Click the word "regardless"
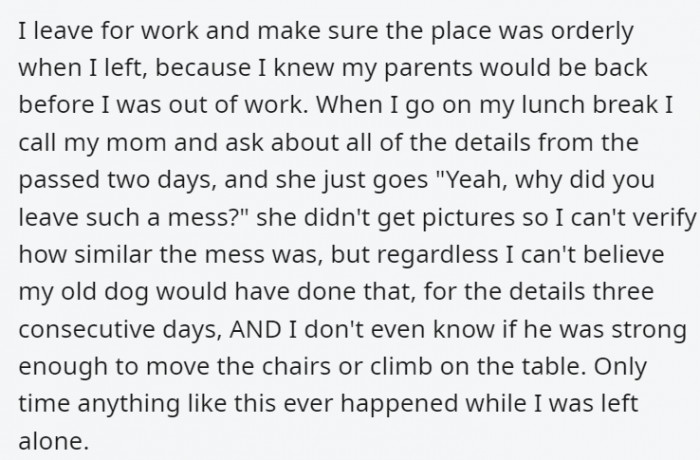The height and width of the screenshot is (460, 700). click(x=438, y=256)
